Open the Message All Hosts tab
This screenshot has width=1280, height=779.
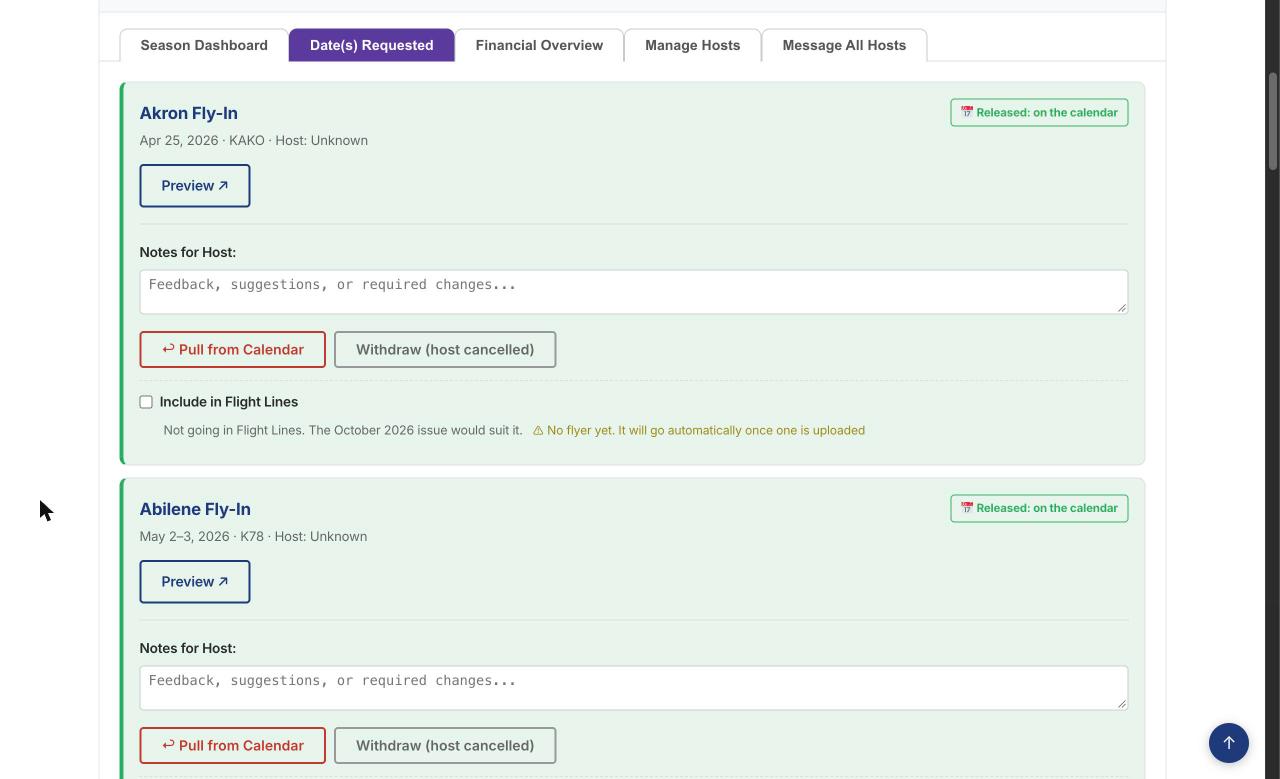point(844,45)
